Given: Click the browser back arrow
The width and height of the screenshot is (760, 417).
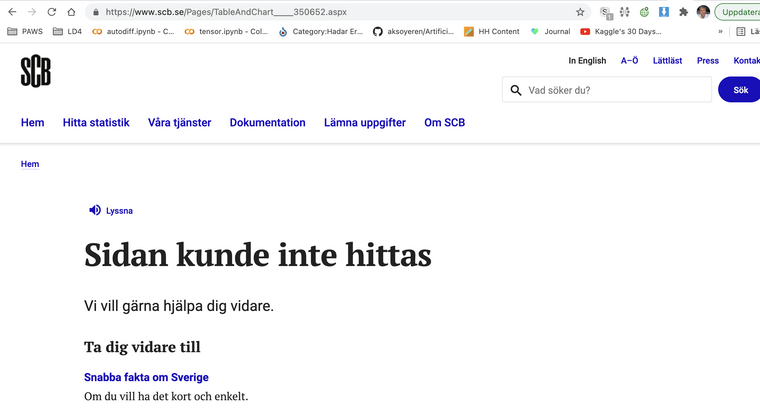Looking at the screenshot, I should [x=11, y=12].
